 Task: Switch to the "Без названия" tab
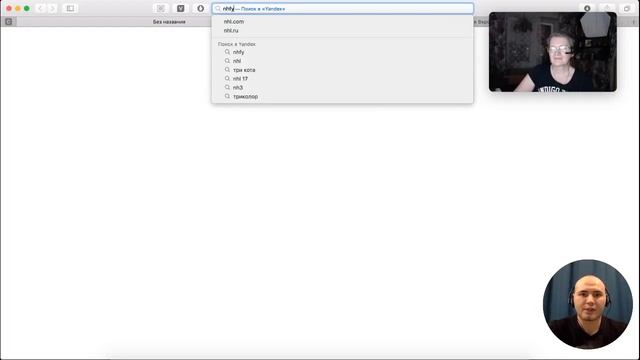coord(169,22)
